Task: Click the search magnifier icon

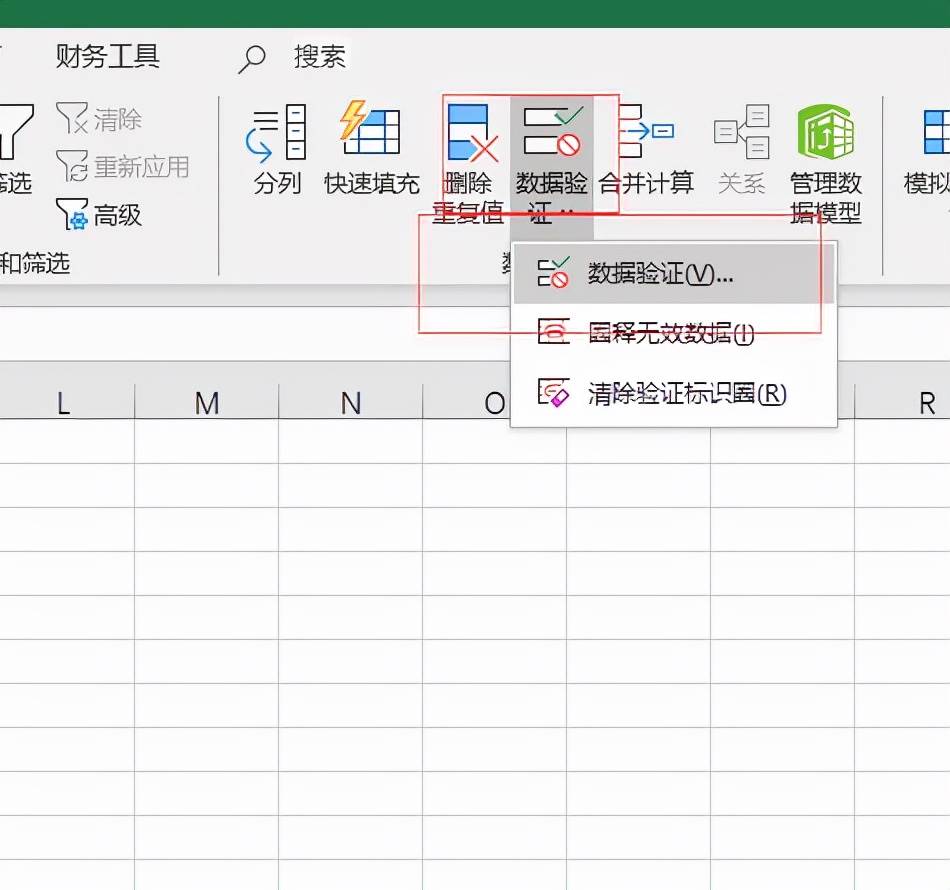Action: coord(251,59)
